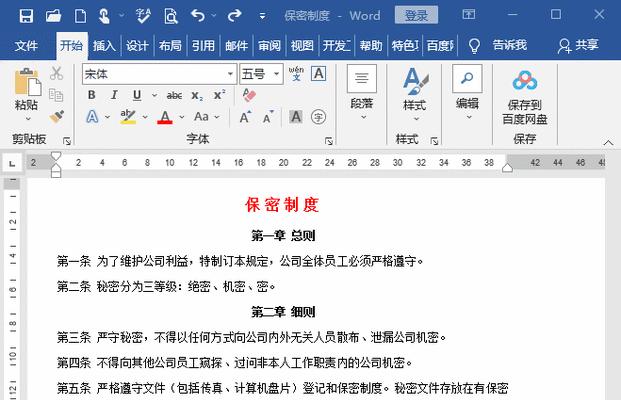Click the enclosed character 字 icon
Screen dimensions: 621x400
[x=318, y=117]
